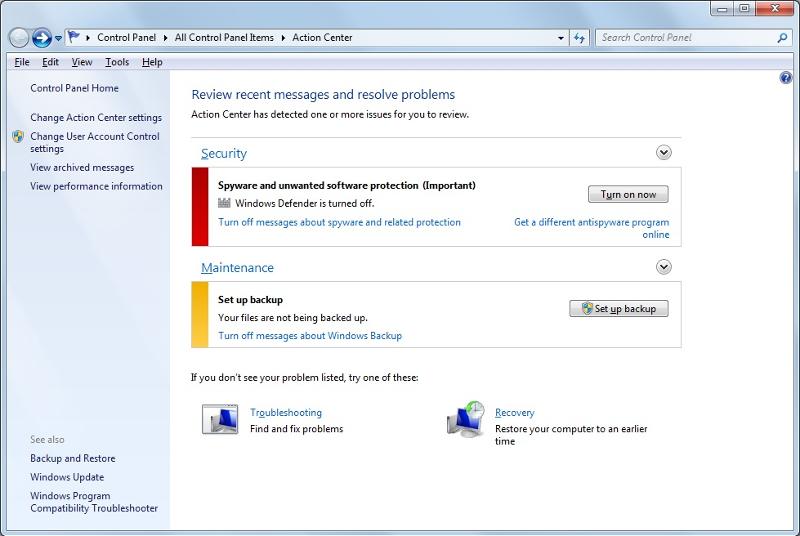
Task: Click Control Panel in the breadcrumb
Action: pos(127,37)
